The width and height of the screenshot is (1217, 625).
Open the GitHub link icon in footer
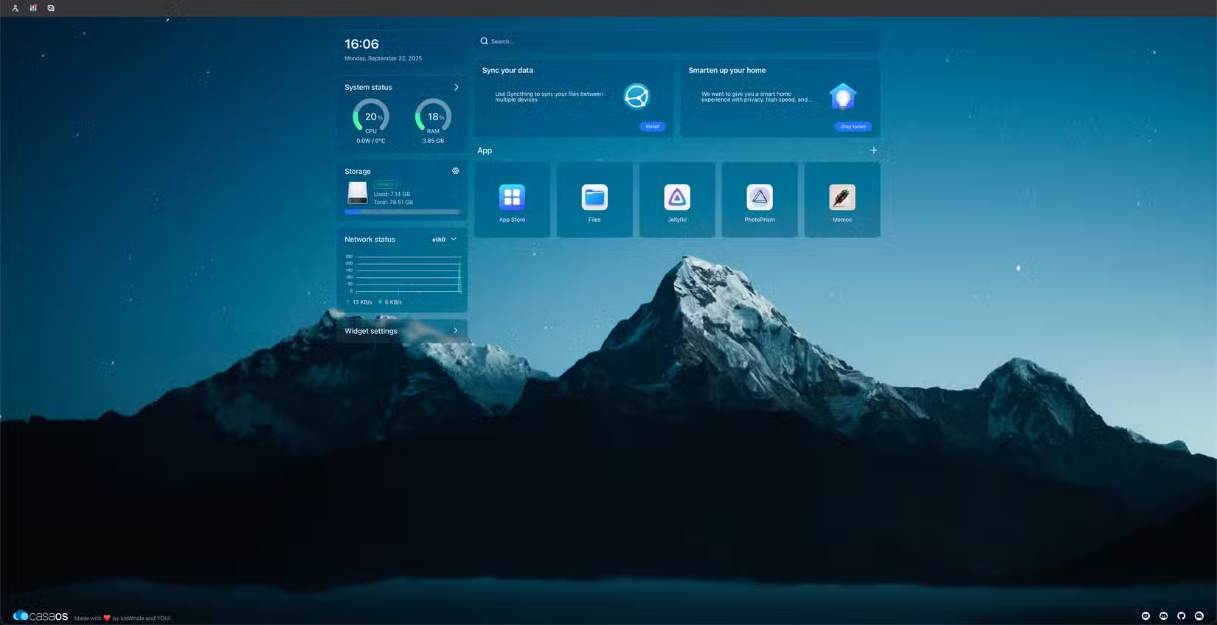click(x=1181, y=616)
